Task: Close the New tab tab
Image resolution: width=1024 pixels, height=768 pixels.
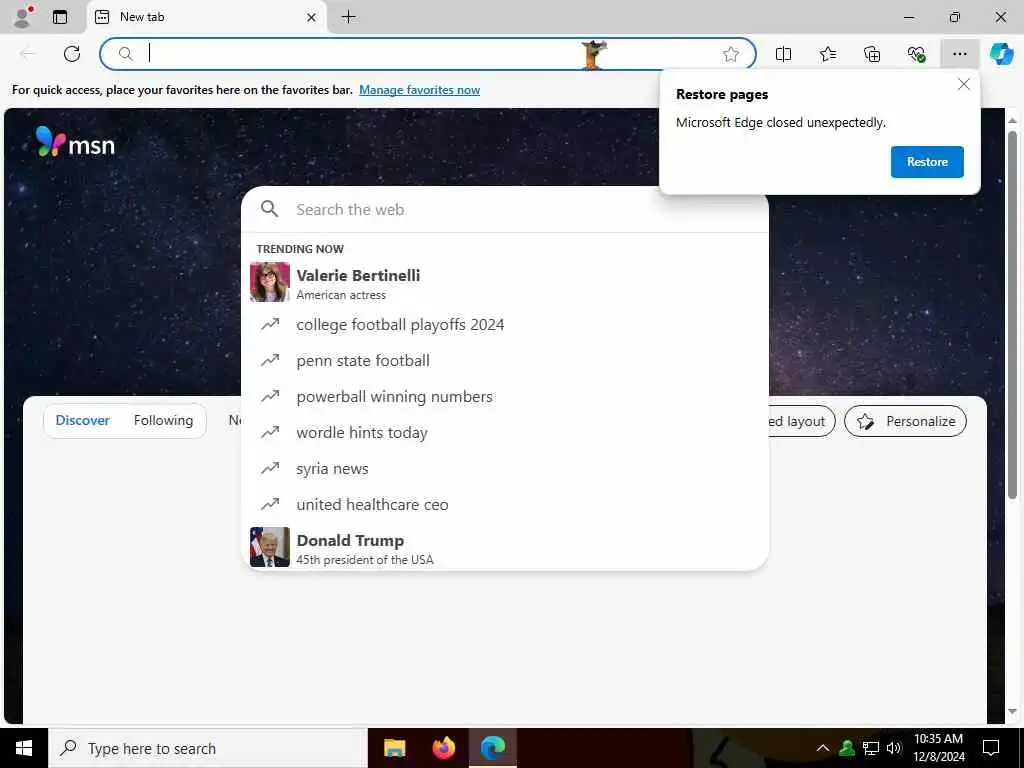Action: (312, 18)
